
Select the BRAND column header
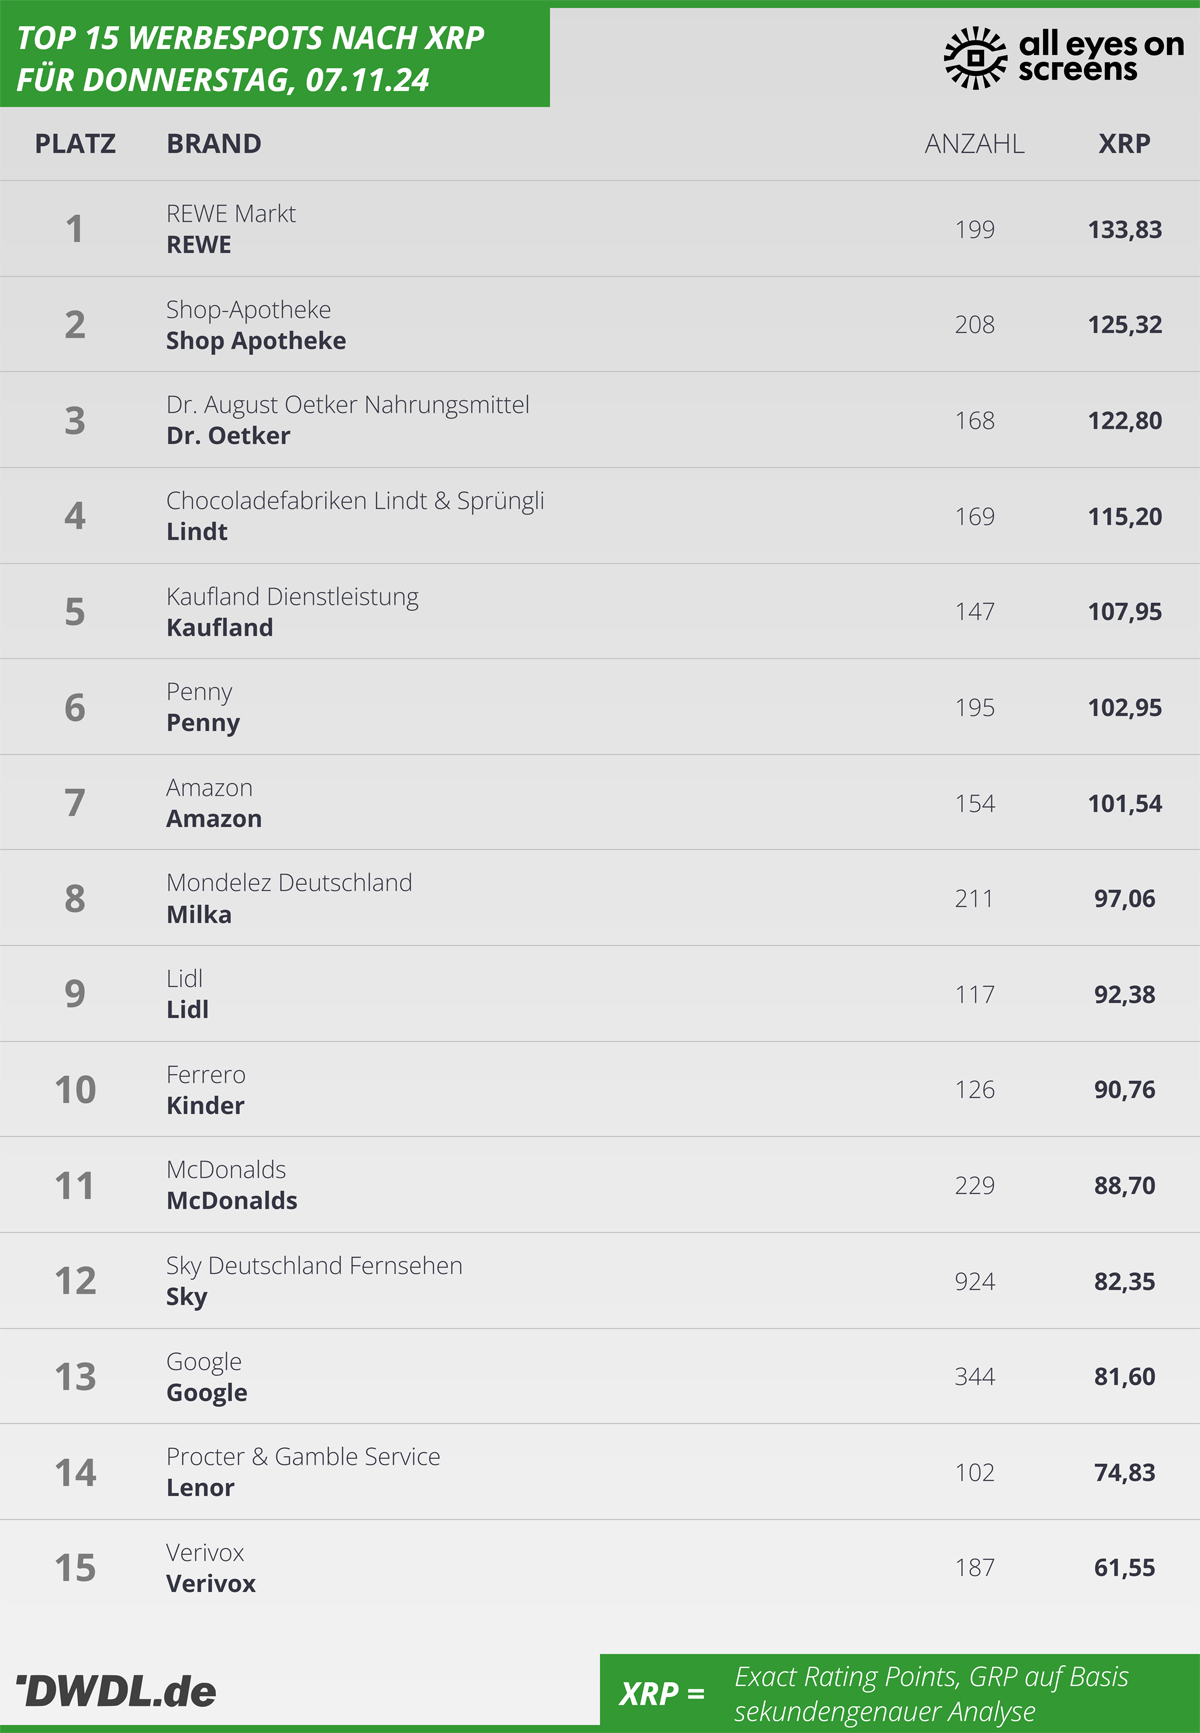coord(214,143)
